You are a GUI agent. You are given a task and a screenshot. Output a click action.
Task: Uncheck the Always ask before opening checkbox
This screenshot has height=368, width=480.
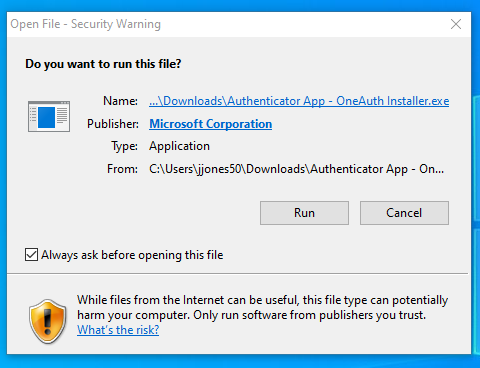[x=31, y=255]
